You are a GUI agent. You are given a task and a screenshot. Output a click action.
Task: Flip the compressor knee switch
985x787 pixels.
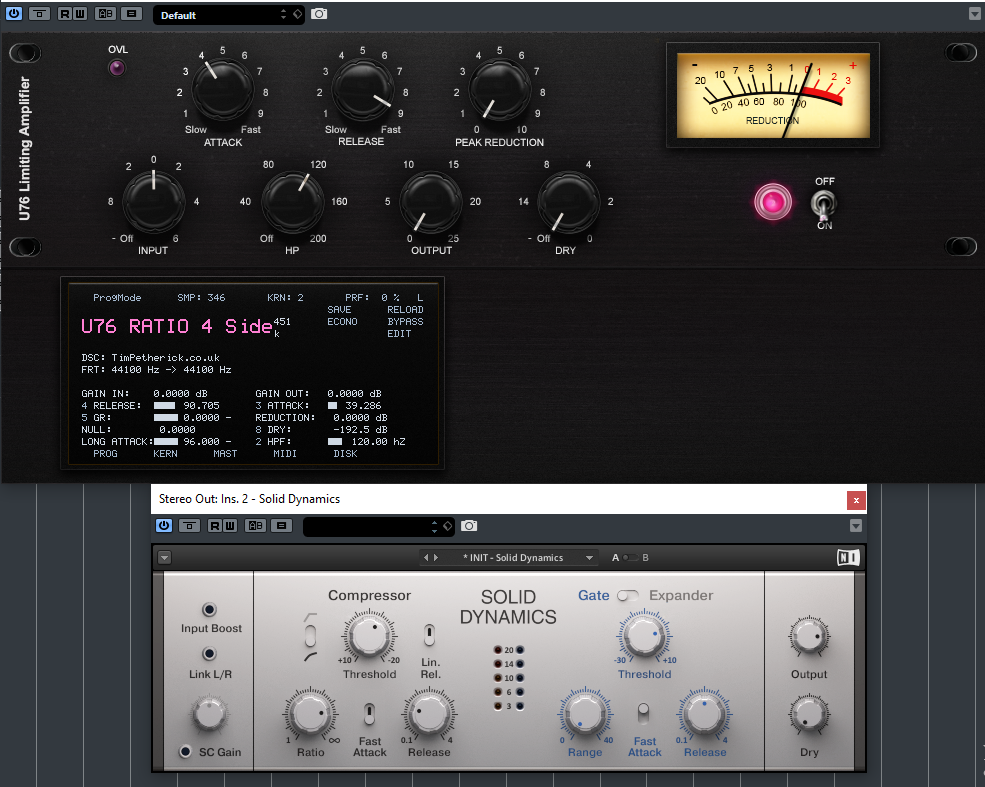coord(310,636)
